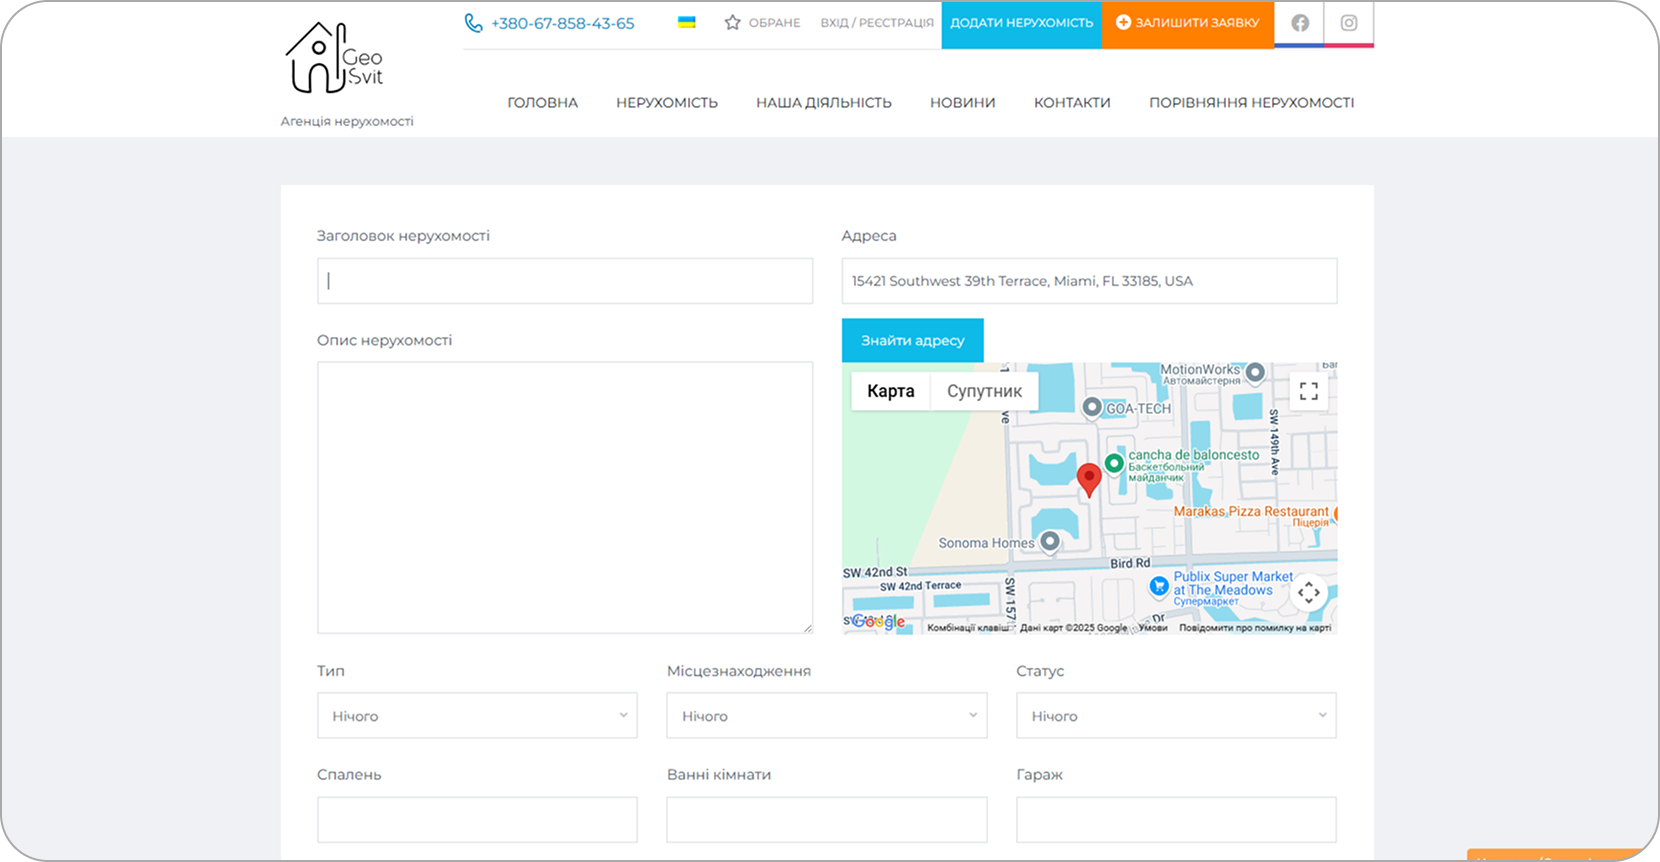
Task: Open map camera movement controls
Action: pyautogui.click(x=1308, y=592)
